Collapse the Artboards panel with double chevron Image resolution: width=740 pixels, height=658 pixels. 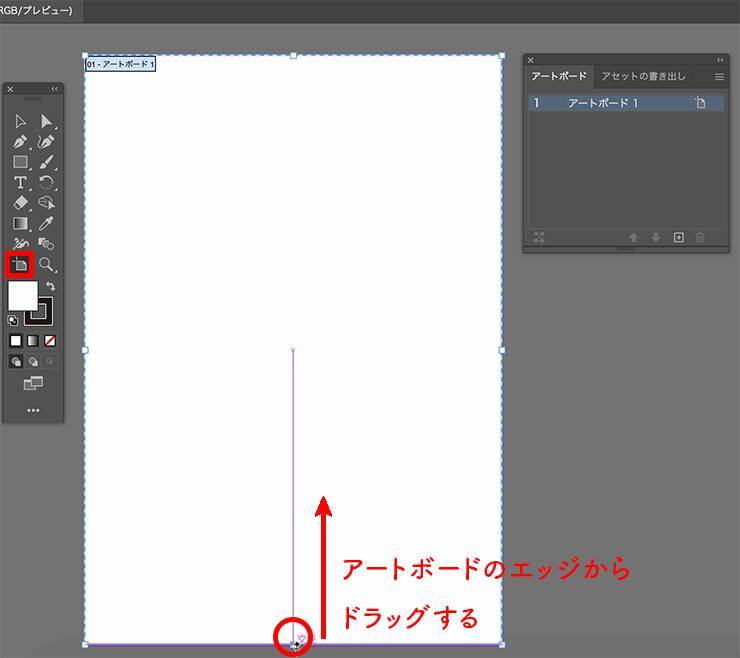tap(720, 60)
